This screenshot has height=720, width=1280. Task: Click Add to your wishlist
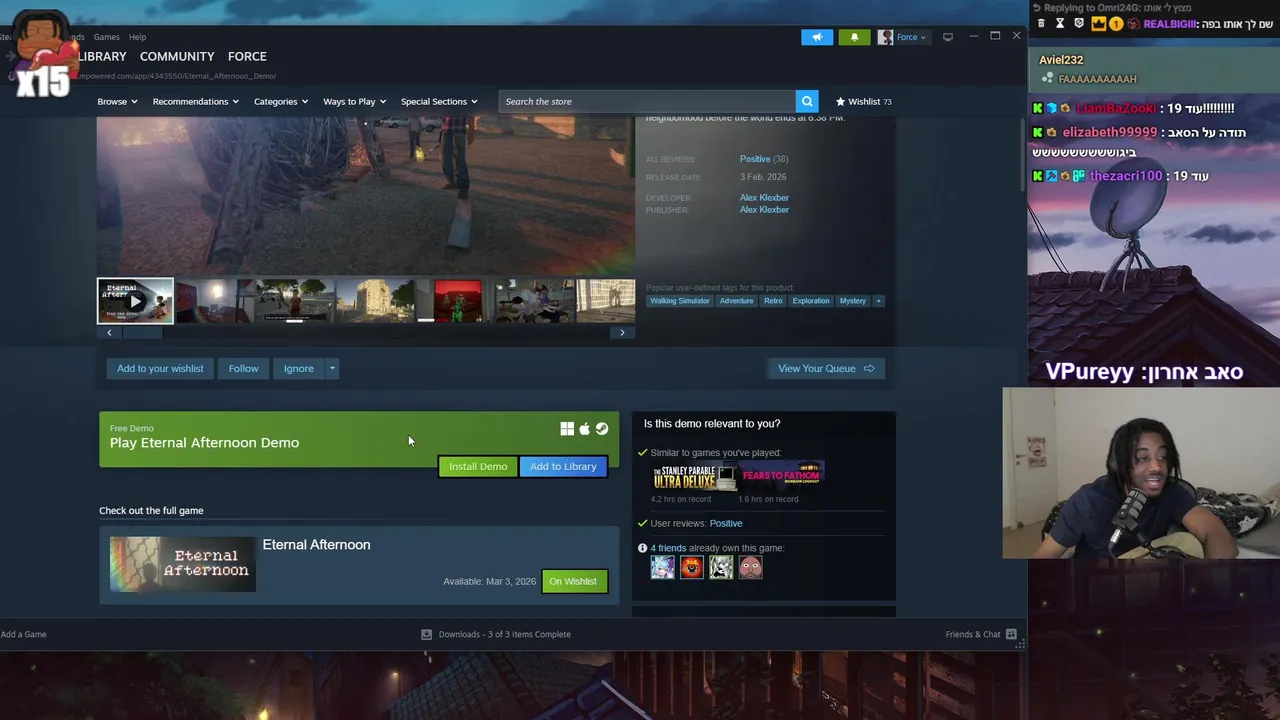click(x=160, y=369)
